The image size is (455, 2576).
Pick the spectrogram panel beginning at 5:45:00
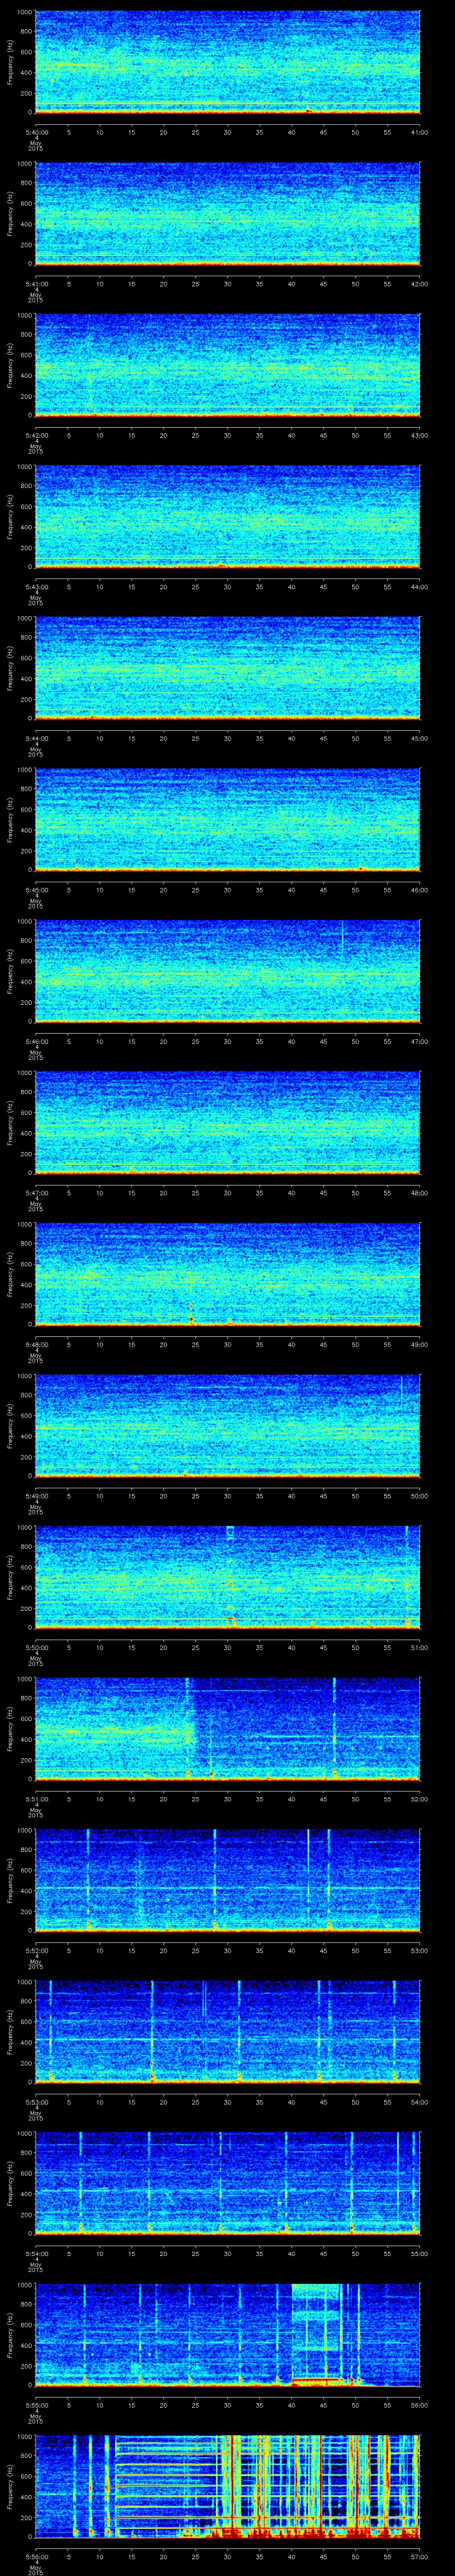click(227, 820)
